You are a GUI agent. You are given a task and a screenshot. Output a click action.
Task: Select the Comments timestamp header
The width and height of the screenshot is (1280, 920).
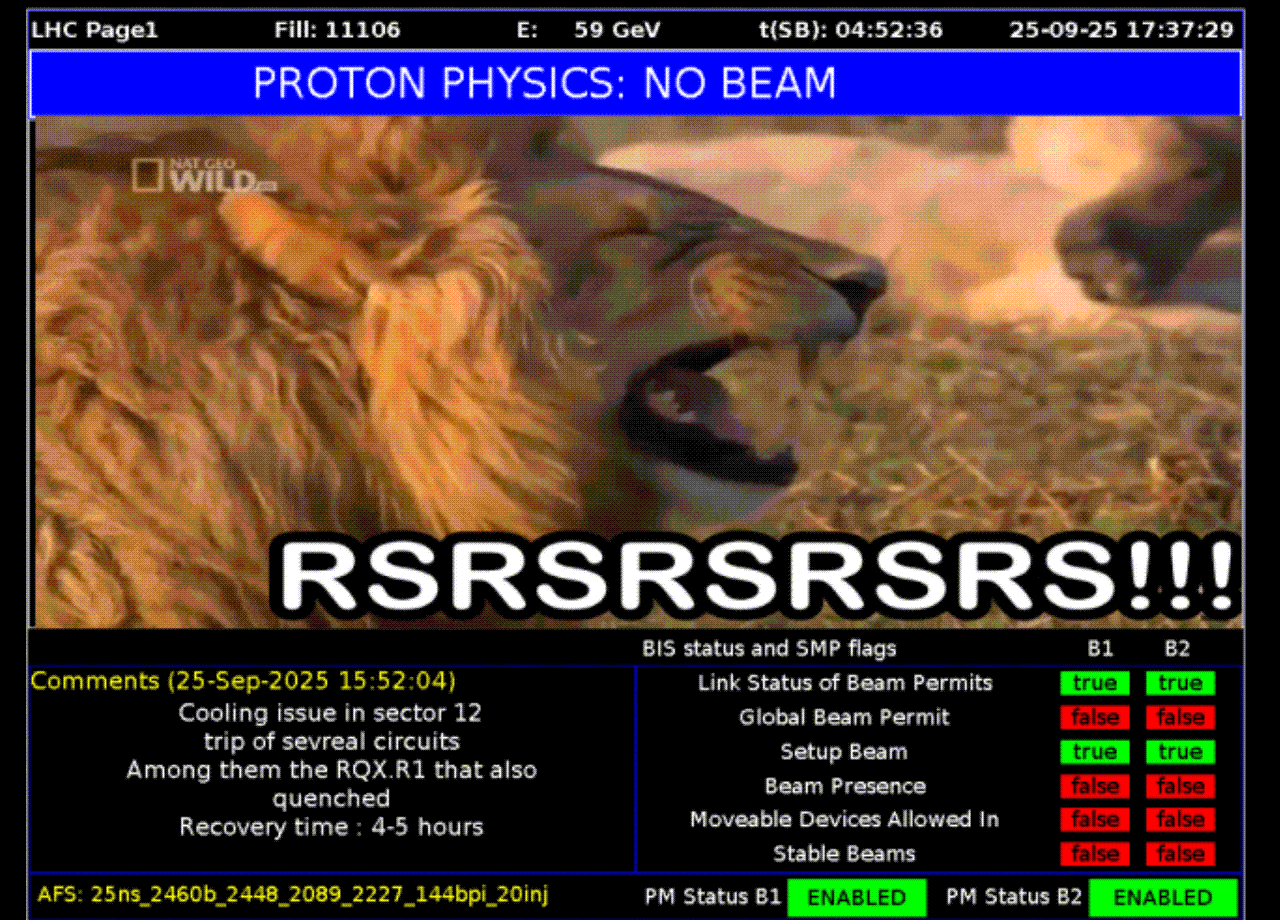pyautogui.click(x=243, y=682)
